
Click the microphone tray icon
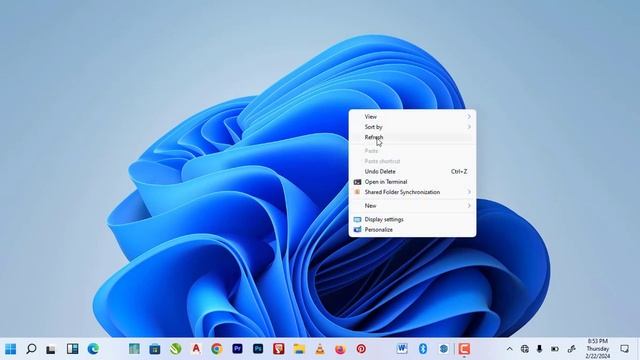pos(539,349)
